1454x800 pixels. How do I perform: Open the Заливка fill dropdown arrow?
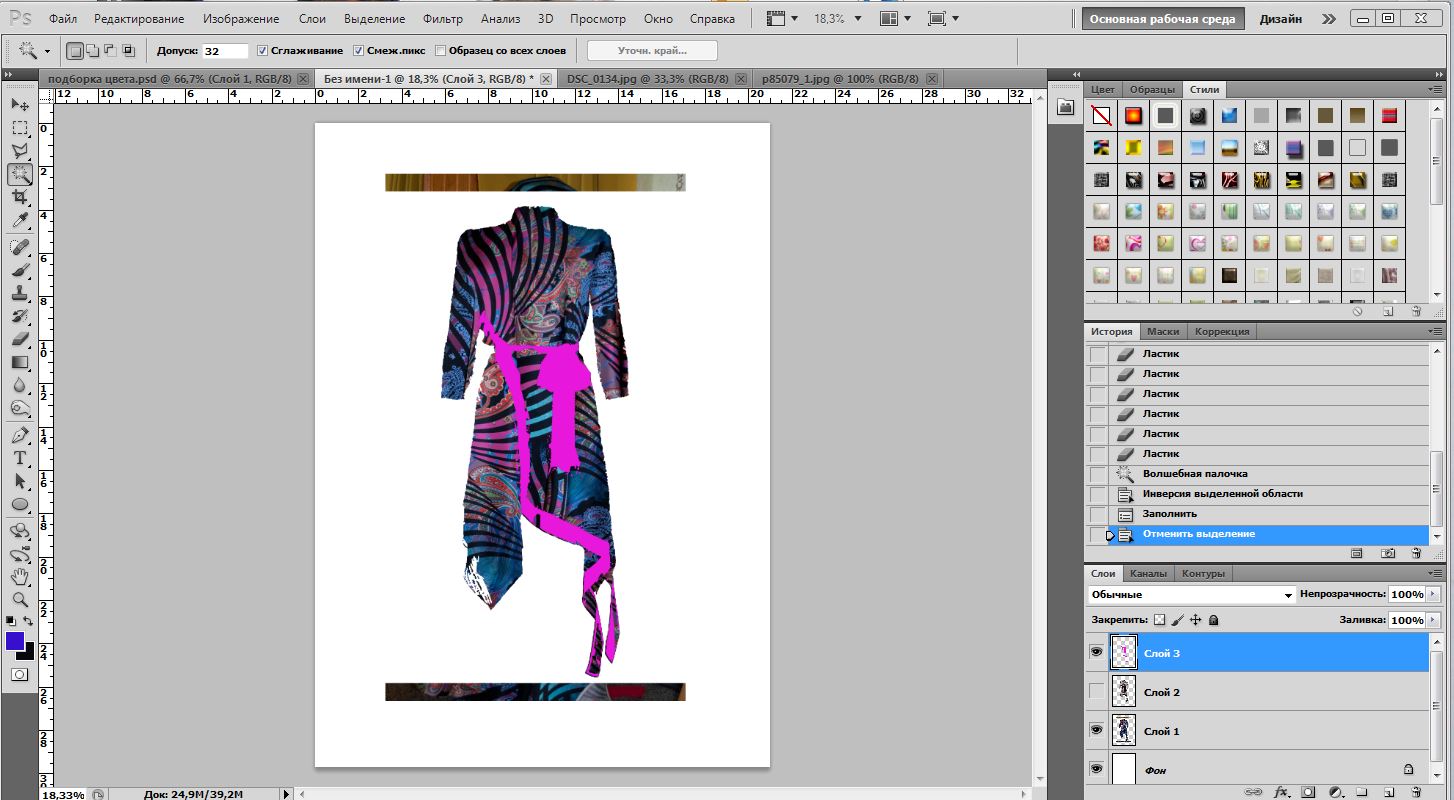(1435, 620)
